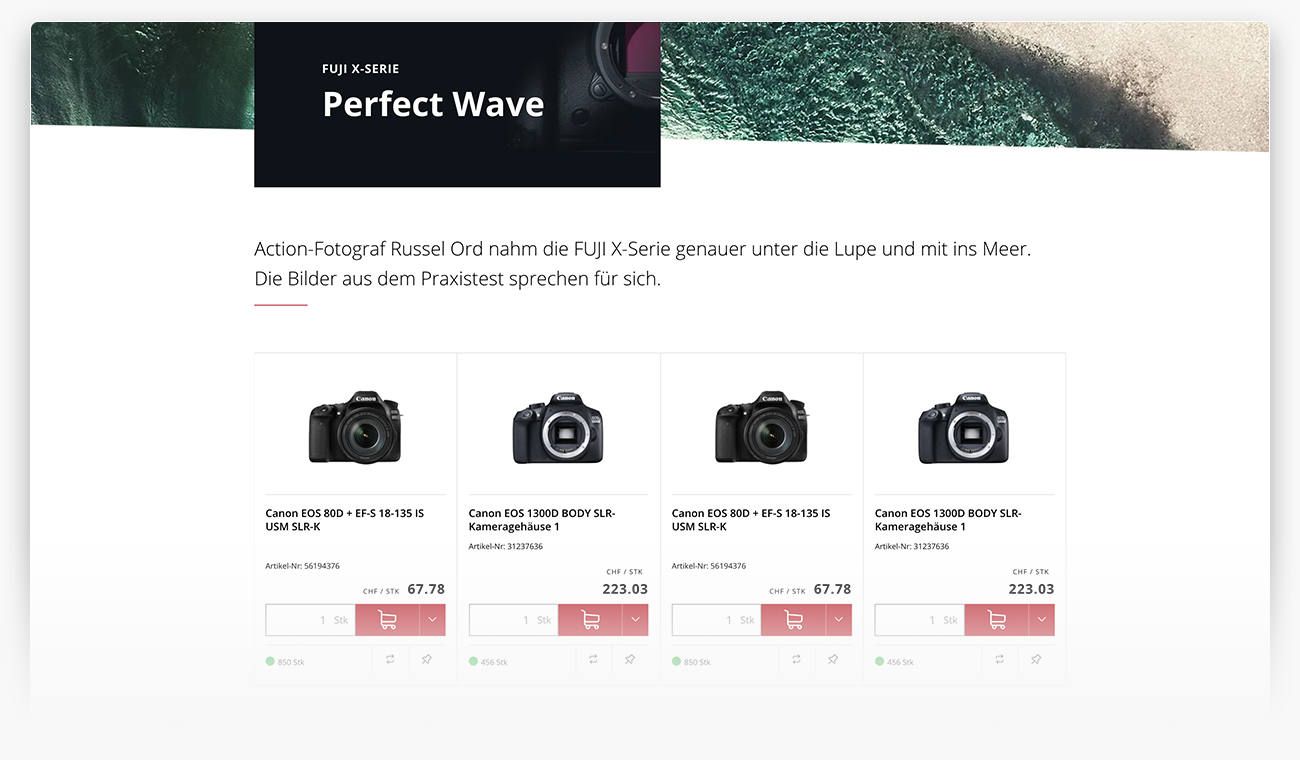This screenshot has height=760, width=1300.
Task: Click quantity field on third product card
Action: (715, 620)
